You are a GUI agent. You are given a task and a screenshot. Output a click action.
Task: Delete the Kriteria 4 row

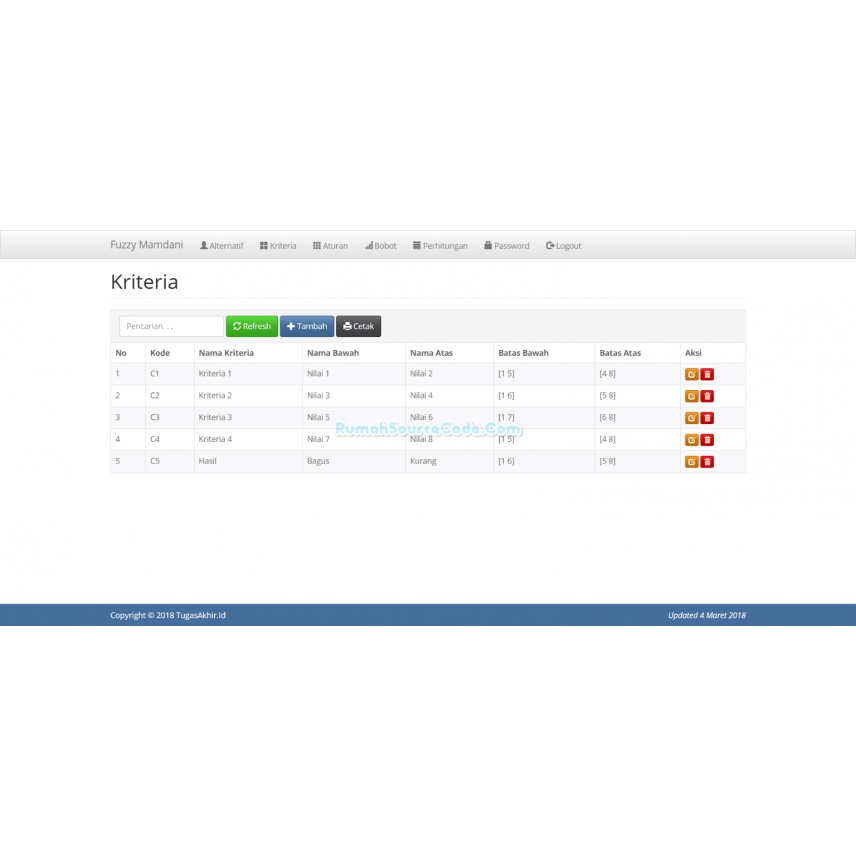[x=707, y=439]
